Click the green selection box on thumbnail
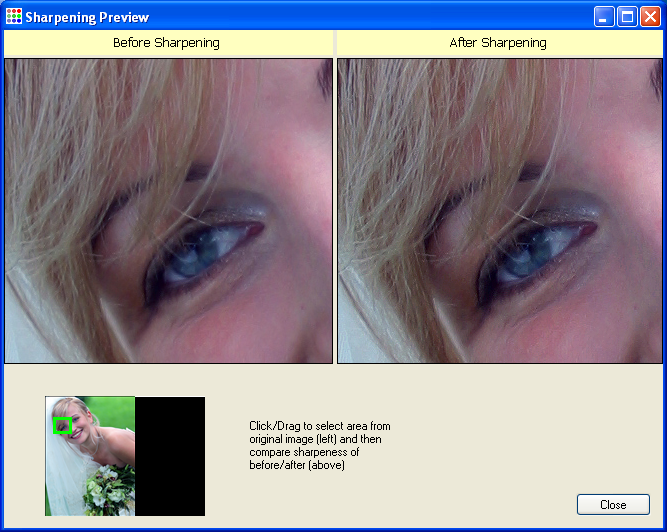Screen dimensions: 667x532 (x=62, y=426)
